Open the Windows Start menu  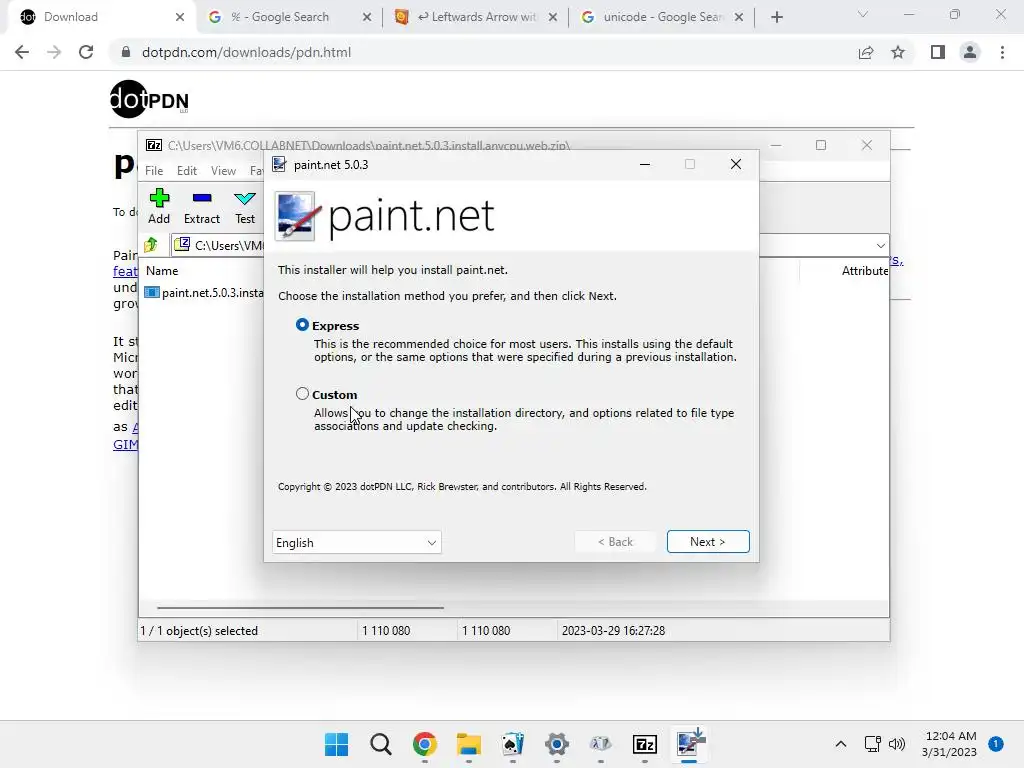[x=336, y=744]
